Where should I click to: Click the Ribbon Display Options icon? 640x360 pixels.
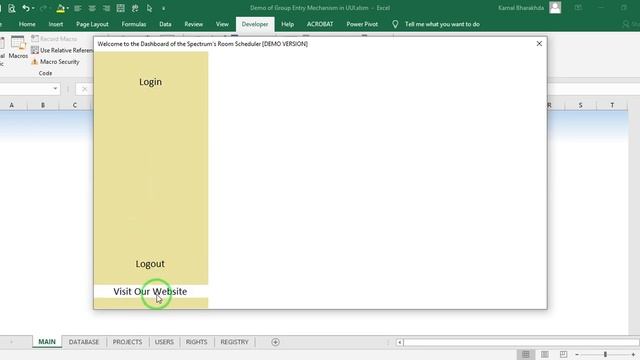point(578,8)
